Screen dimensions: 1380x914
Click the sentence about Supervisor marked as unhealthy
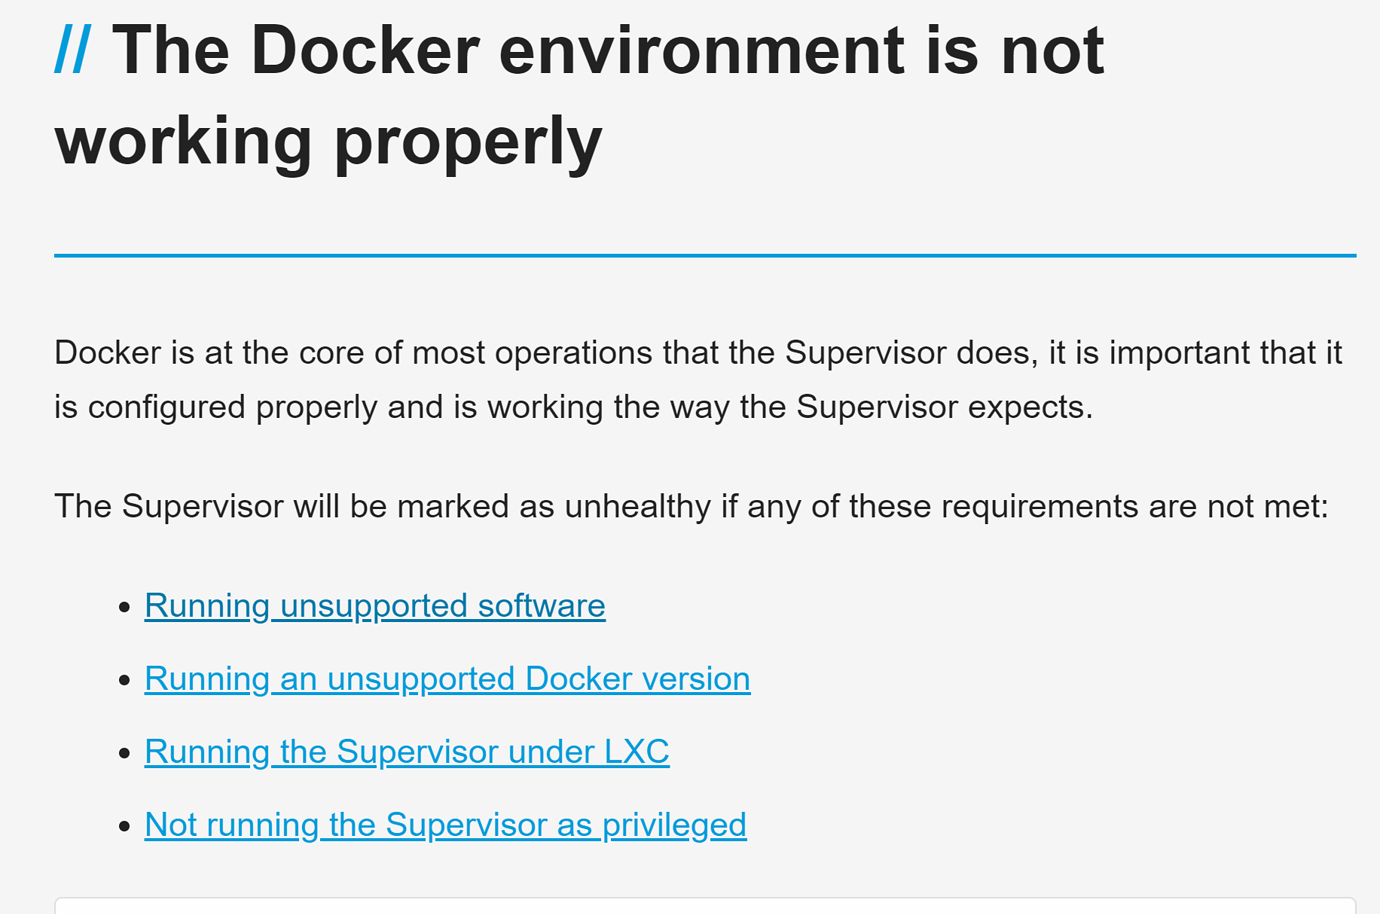click(691, 507)
